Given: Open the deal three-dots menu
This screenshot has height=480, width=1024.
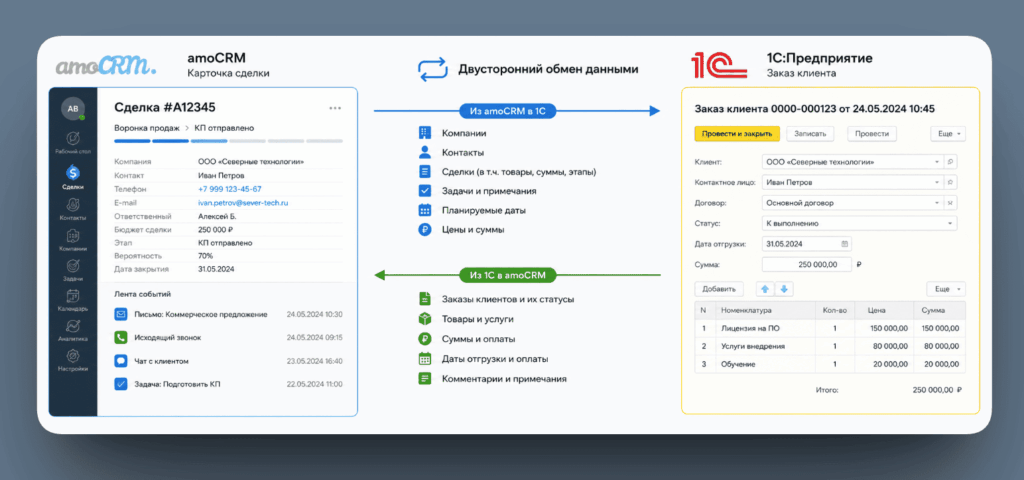Looking at the screenshot, I should [335, 108].
